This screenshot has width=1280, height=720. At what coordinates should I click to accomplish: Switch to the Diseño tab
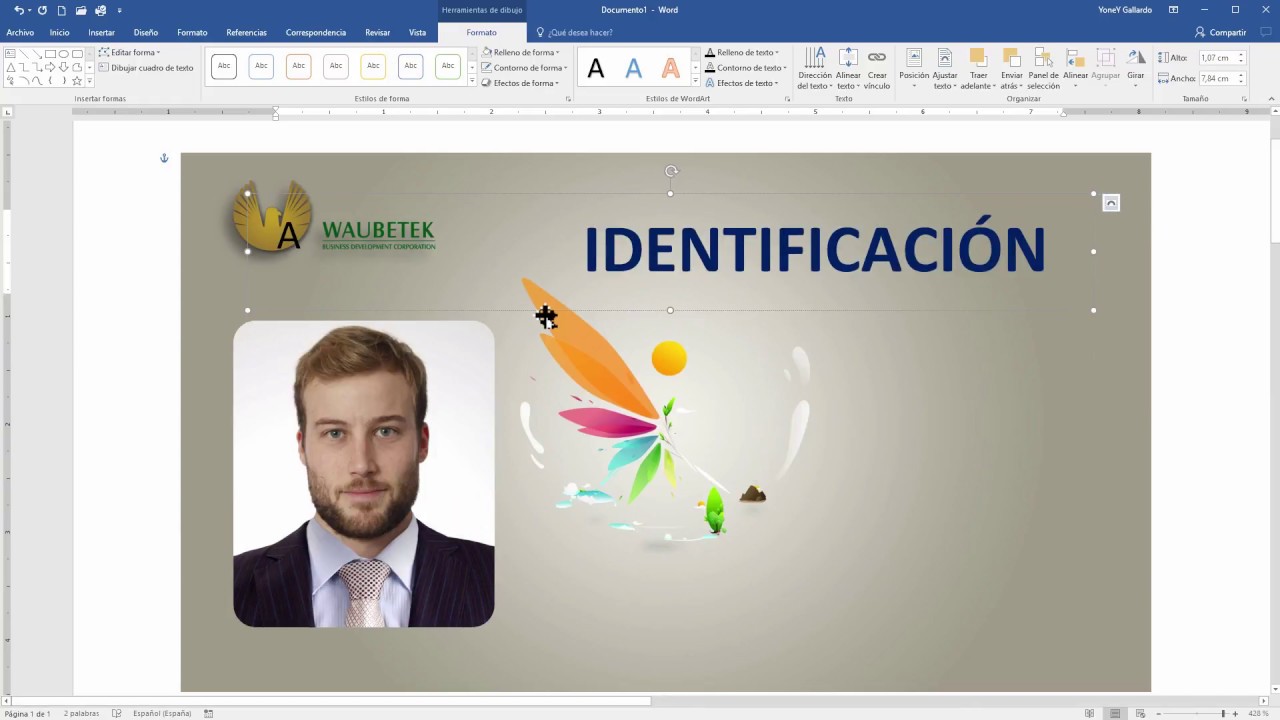(x=146, y=32)
